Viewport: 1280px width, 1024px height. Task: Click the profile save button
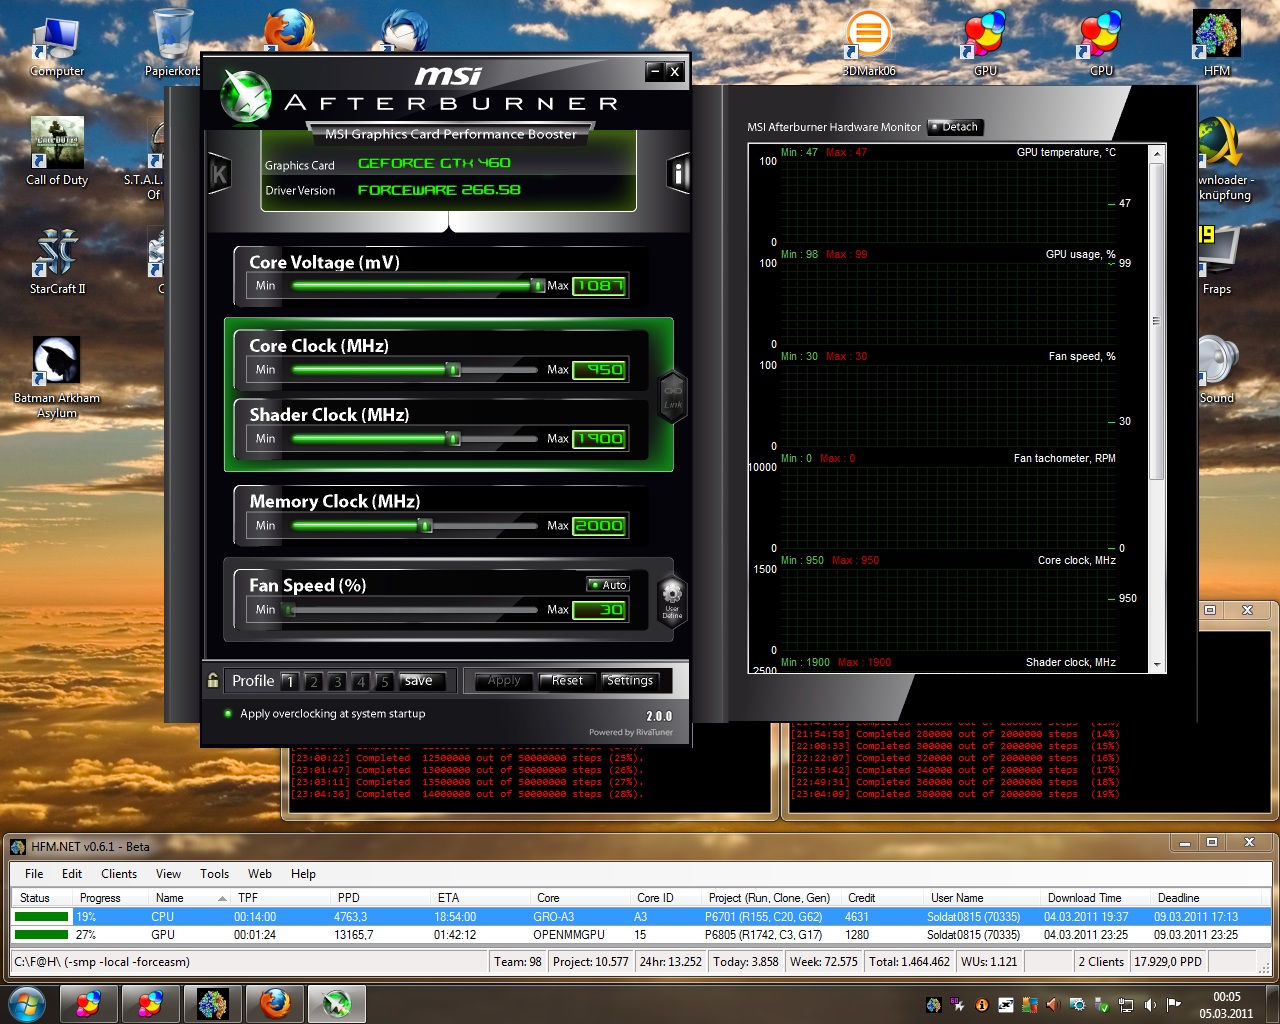419,681
